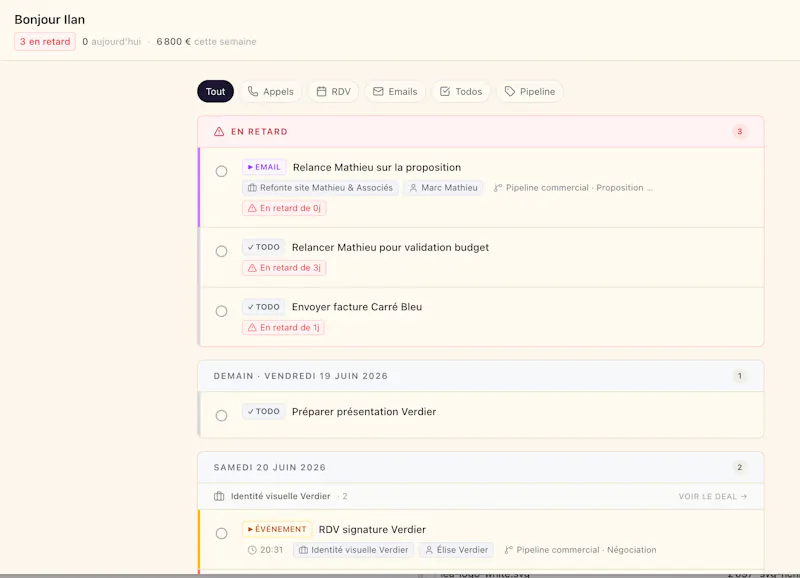
Task: Click the EMAIL type tag
Action: pos(264,167)
